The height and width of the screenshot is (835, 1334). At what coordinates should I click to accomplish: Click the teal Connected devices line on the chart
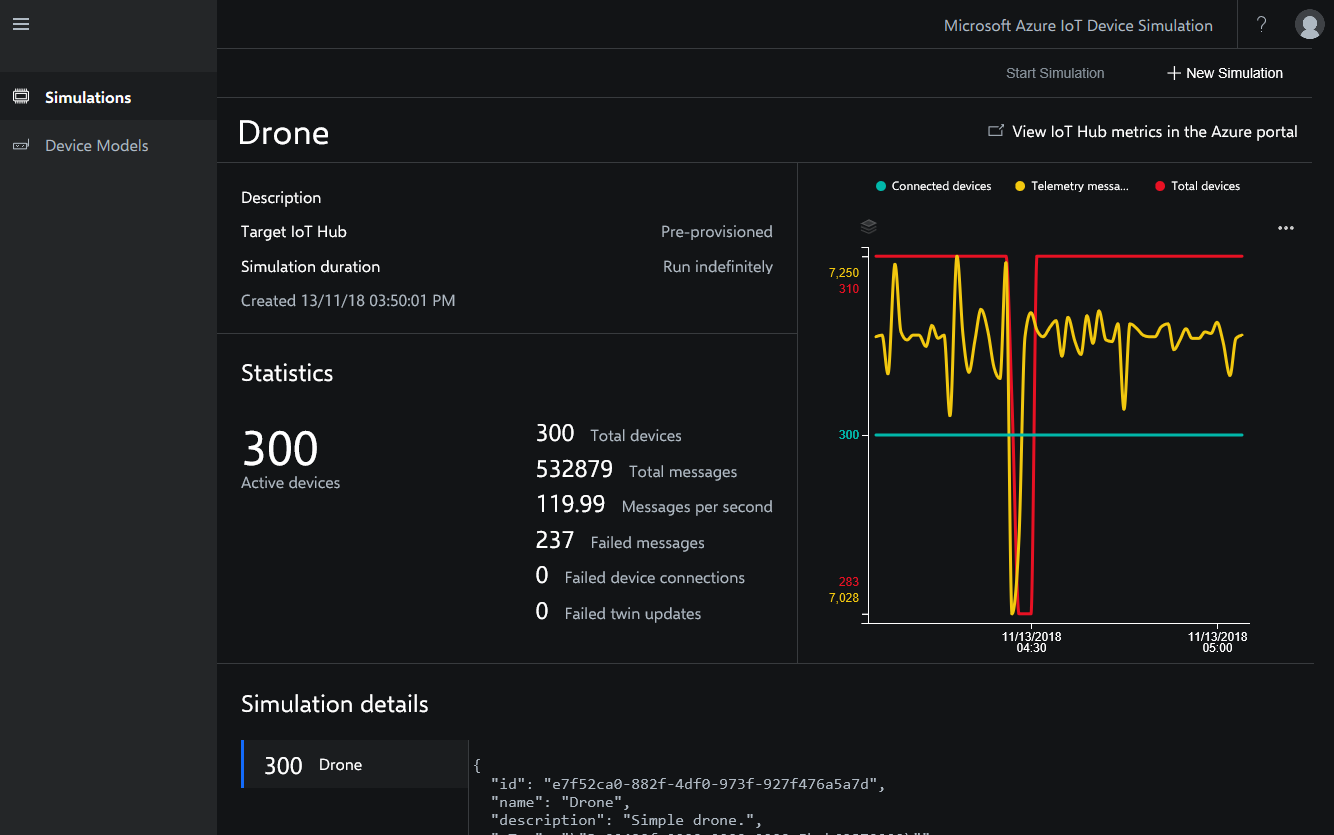(1100, 435)
